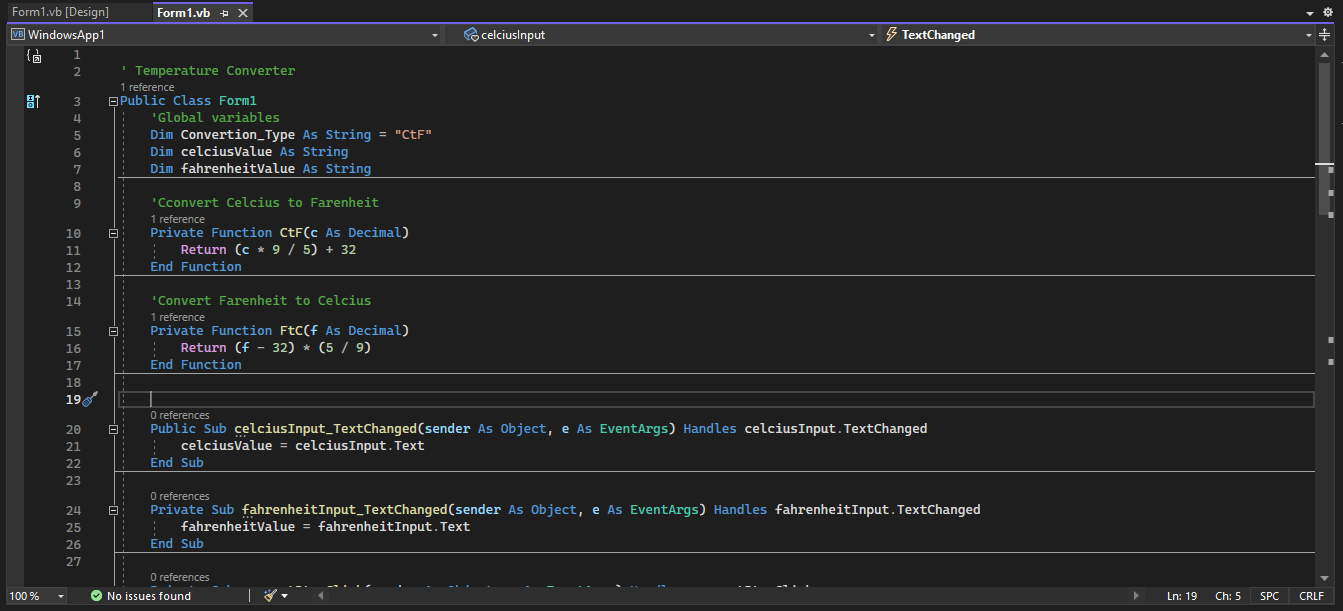Click the '1 reference' link above Class Form1
The height and width of the screenshot is (611, 1343).
[147, 88]
